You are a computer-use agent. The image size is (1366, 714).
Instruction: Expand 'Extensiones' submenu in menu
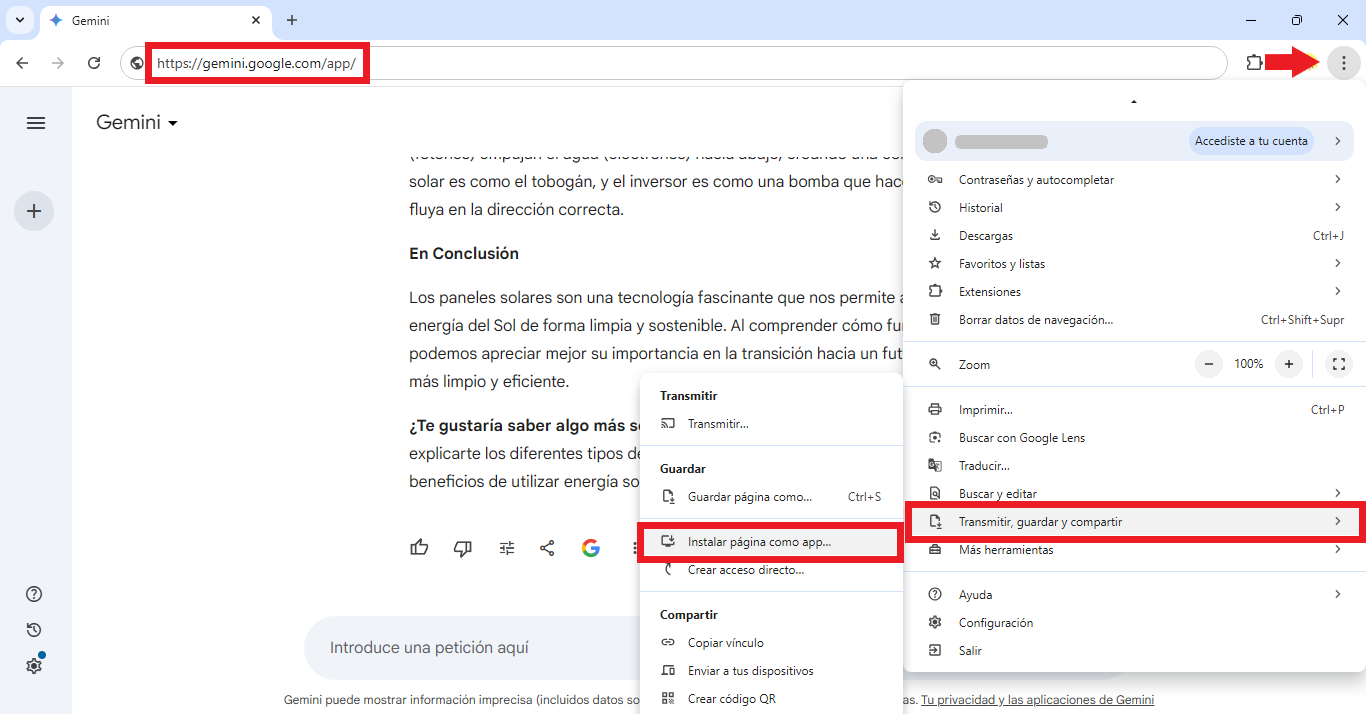1134,292
